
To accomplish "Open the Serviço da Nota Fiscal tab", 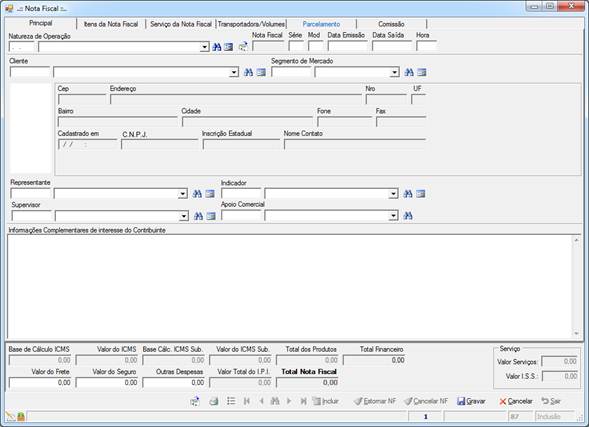I will click(x=181, y=24).
